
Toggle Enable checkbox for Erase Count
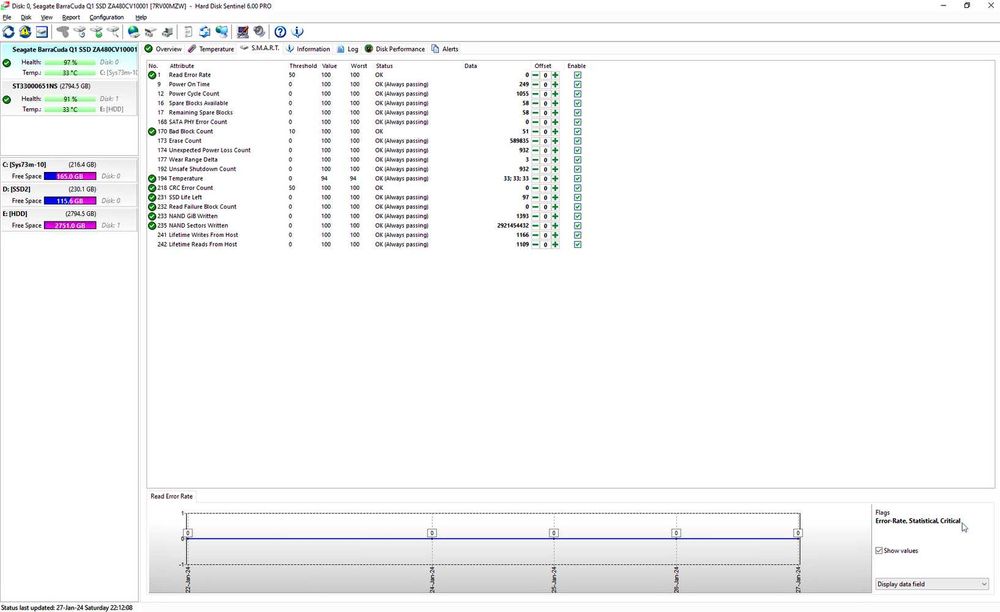click(577, 141)
